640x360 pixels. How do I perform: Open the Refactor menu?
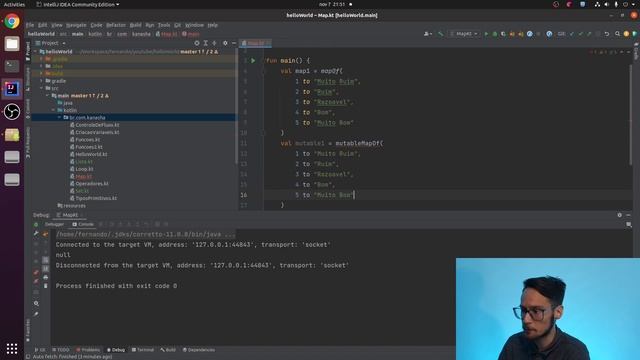click(x=116, y=25)
